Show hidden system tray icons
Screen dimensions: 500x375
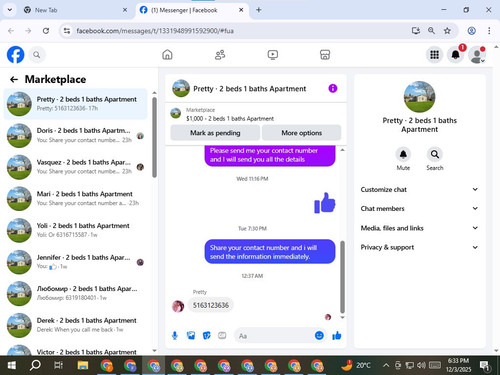(x=386, y=365)
